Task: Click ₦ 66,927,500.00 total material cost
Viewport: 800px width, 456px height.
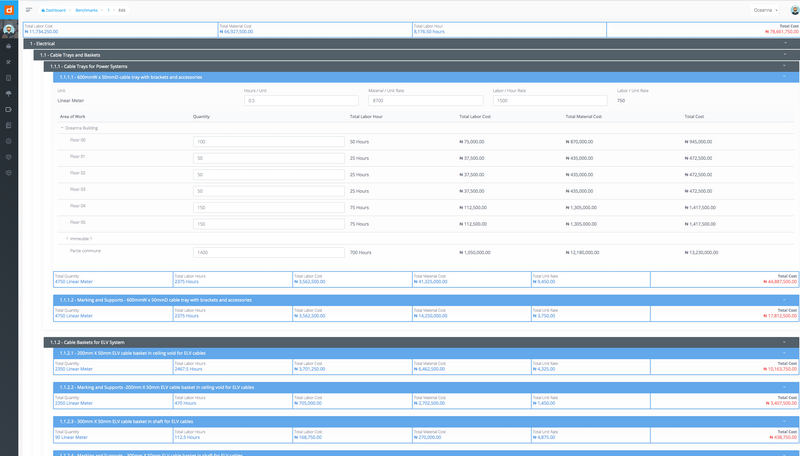Action: point(236,32)
